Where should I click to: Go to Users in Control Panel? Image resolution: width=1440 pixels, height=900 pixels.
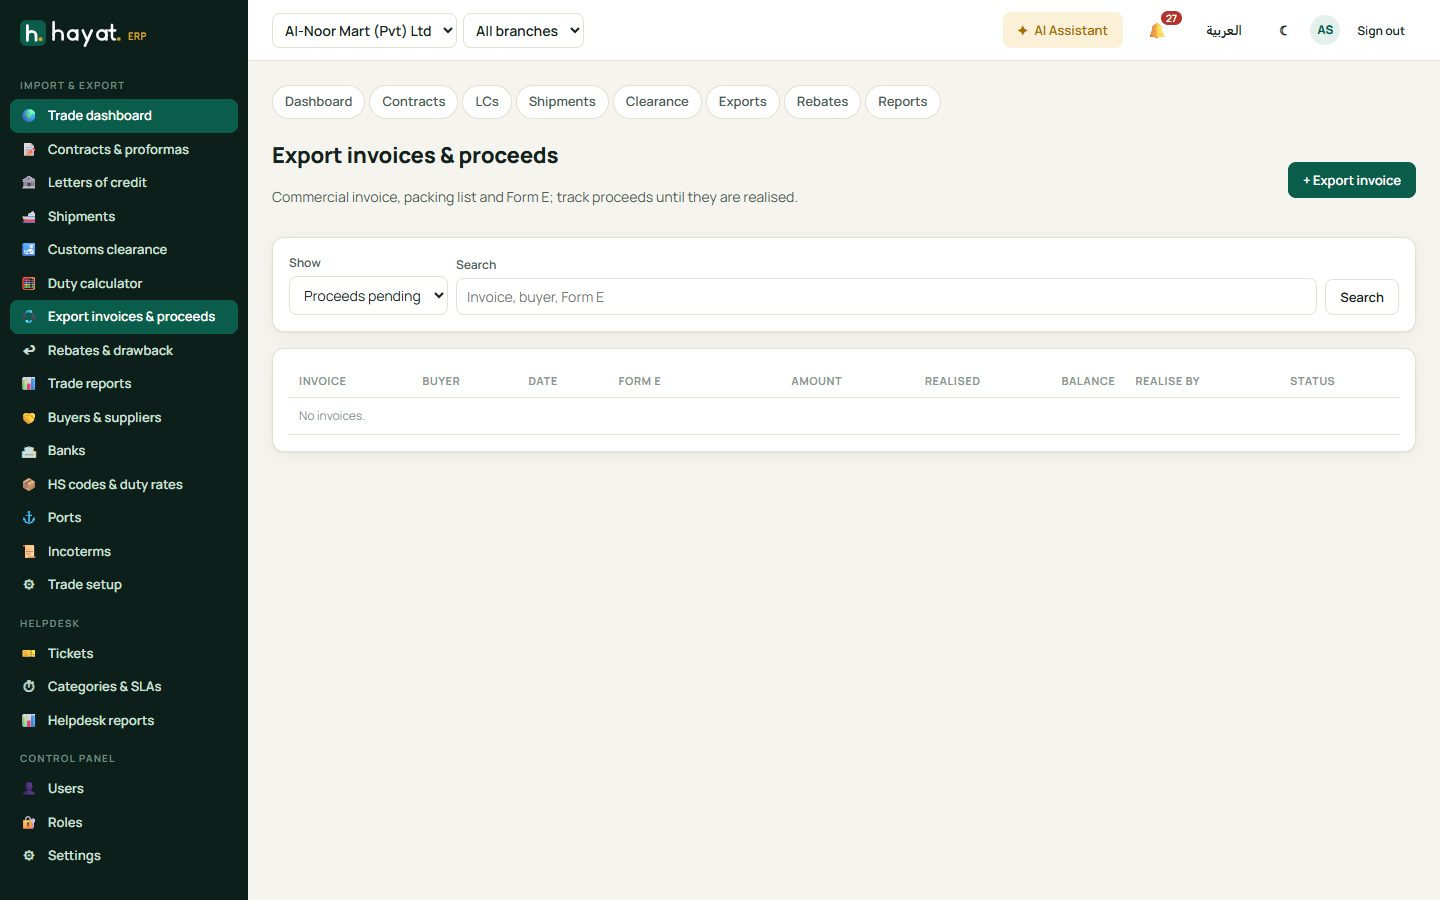pyautogui.click(x=124, y=789)
